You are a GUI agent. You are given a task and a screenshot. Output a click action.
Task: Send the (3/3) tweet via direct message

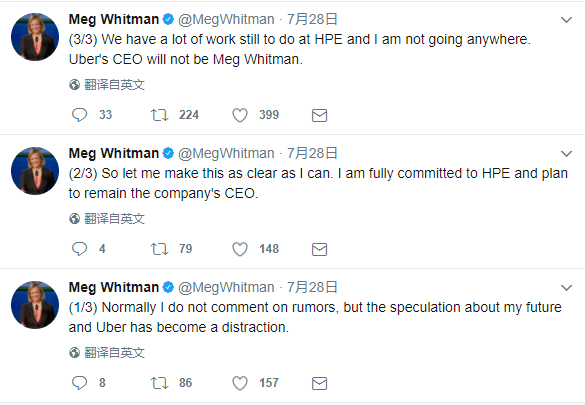click(319, 115)
